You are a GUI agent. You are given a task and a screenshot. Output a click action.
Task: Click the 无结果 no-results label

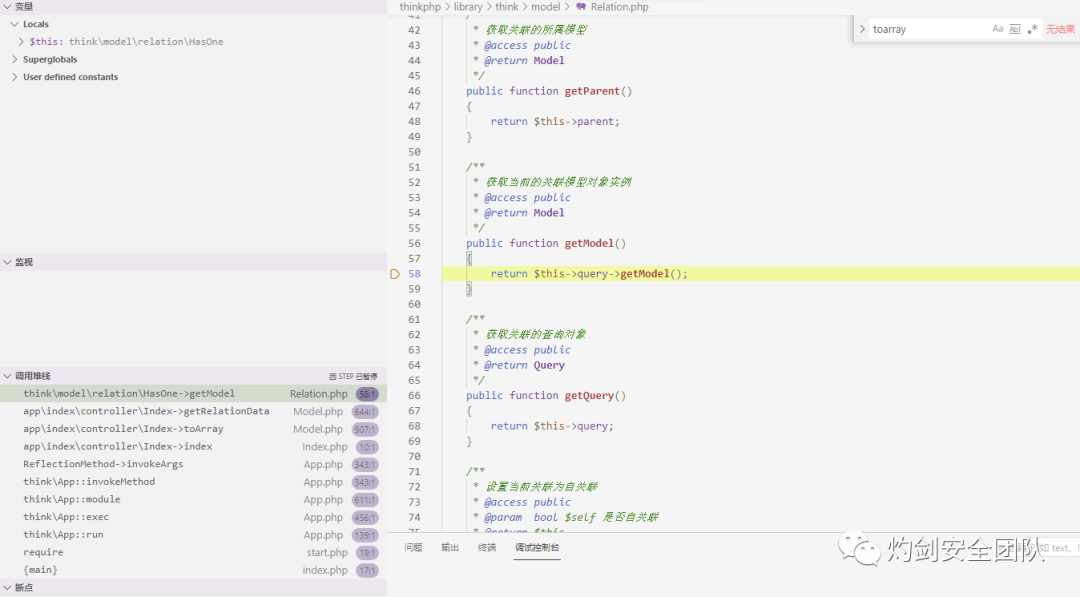pyautogui.click(x=1060, y=29)
